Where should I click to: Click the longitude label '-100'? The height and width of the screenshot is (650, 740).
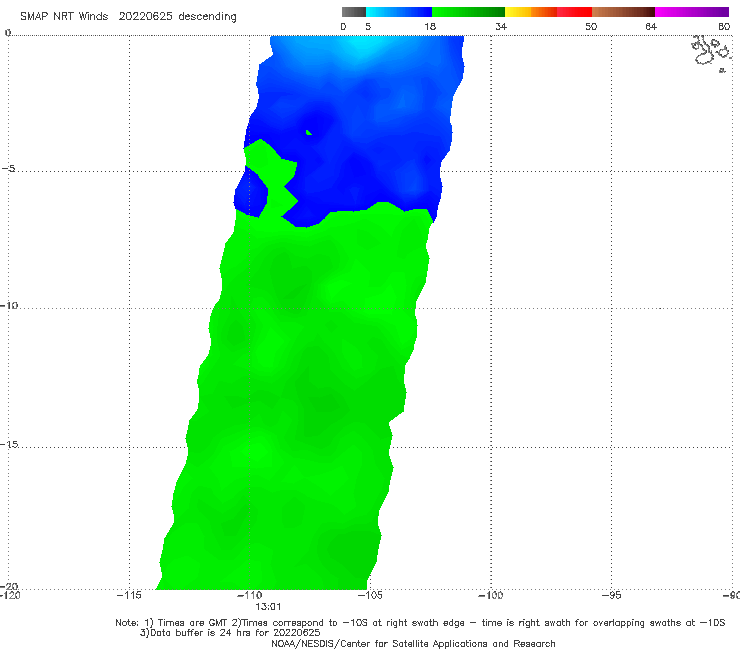(491, 595)
